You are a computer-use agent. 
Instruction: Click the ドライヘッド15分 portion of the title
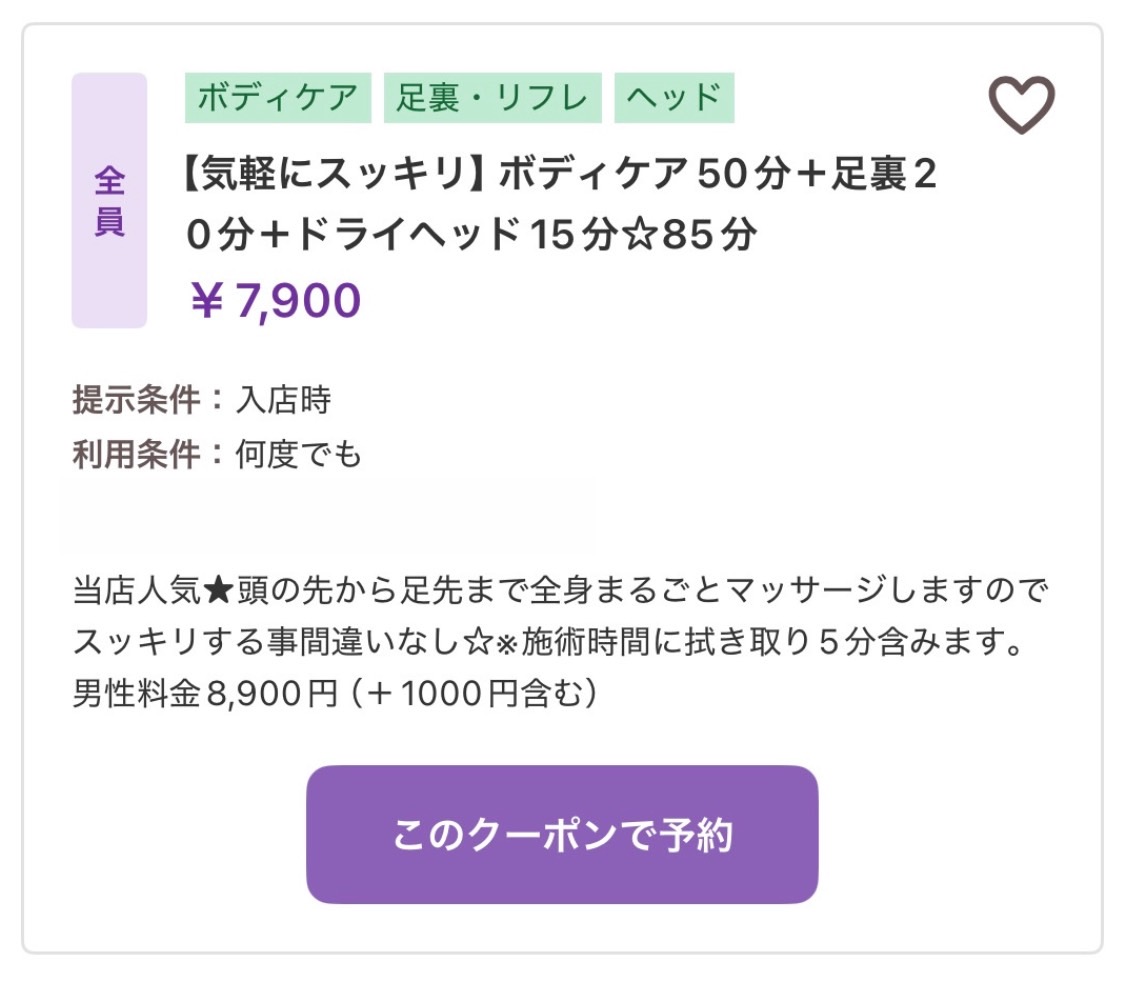coord(456,235)
